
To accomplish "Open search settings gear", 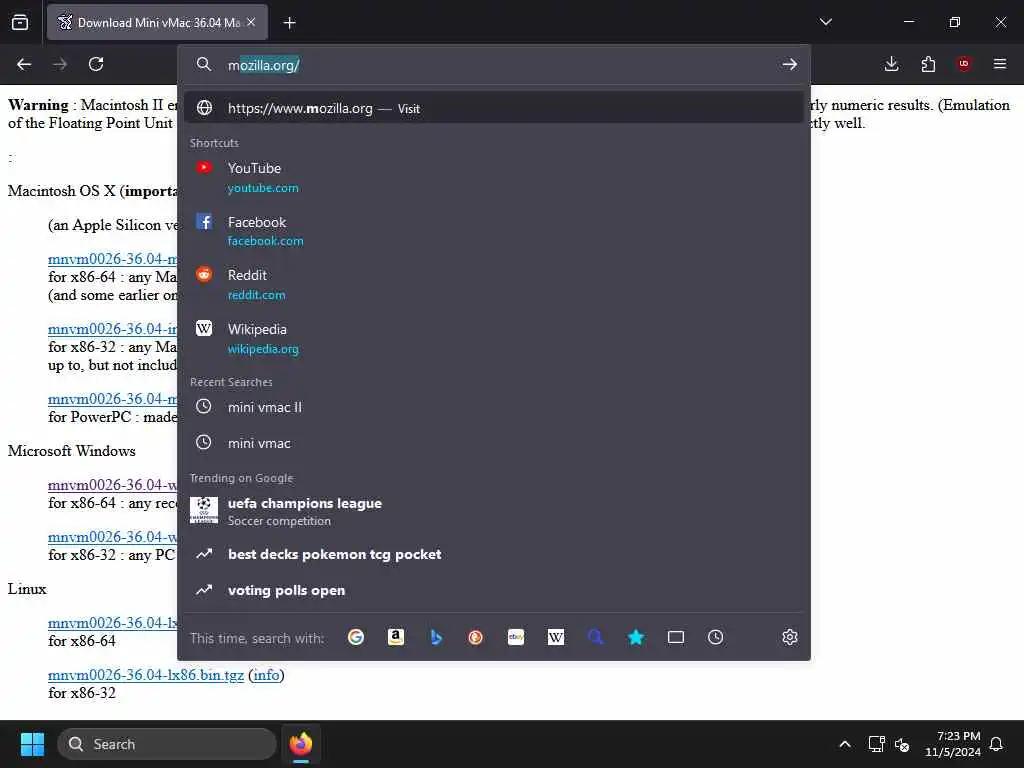I will (x=790, y=637).
